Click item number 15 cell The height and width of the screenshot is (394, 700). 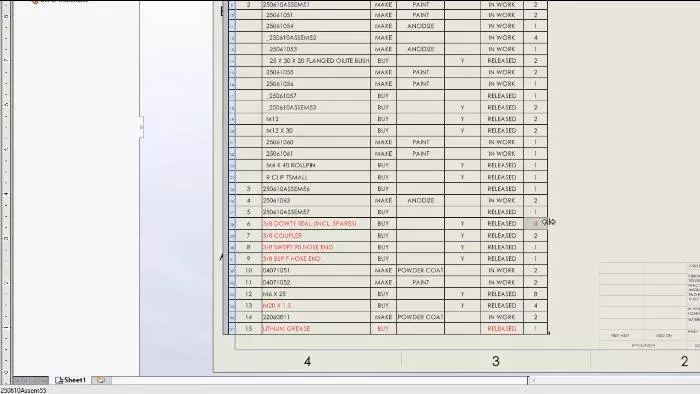[x=249, y=328]
